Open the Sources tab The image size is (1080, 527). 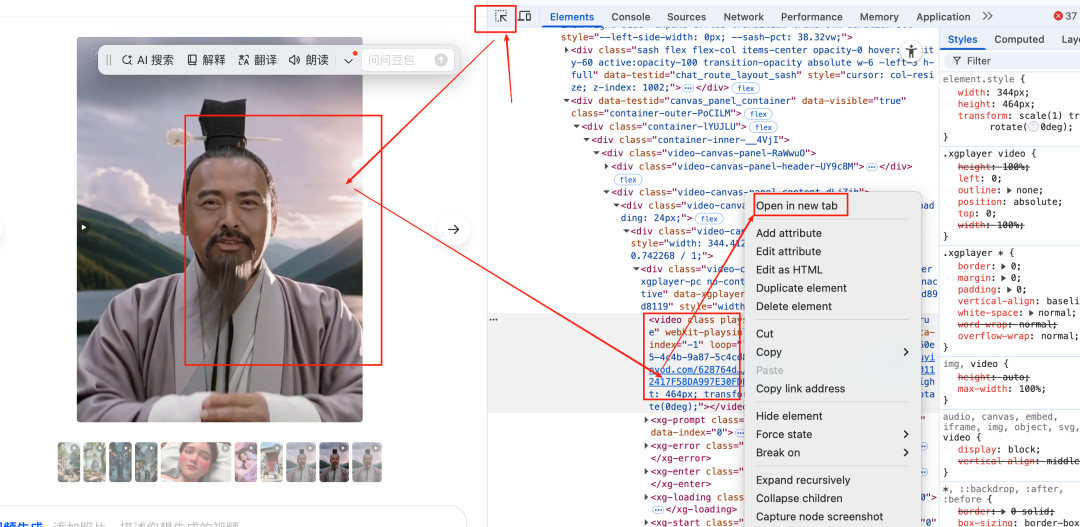click(686, 17)
